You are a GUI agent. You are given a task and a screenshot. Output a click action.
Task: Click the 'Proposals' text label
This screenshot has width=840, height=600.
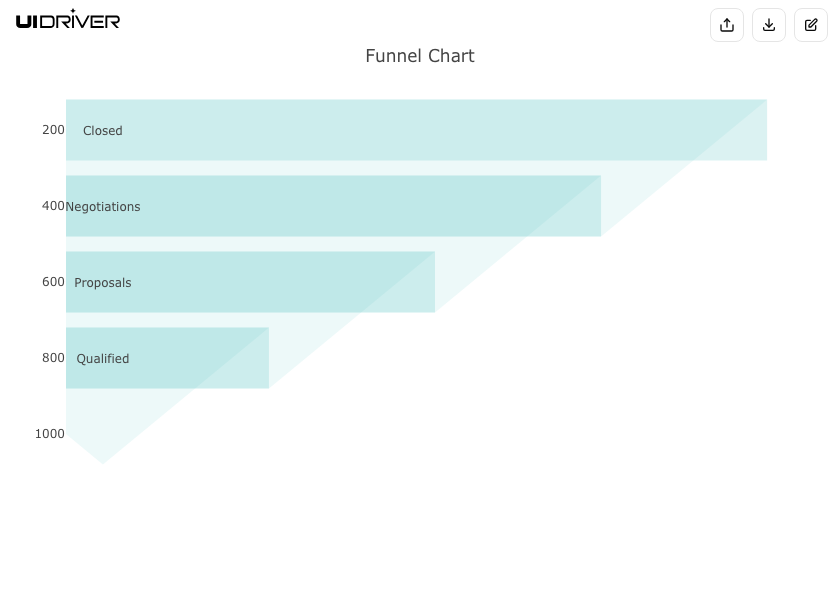click(103, 283)
